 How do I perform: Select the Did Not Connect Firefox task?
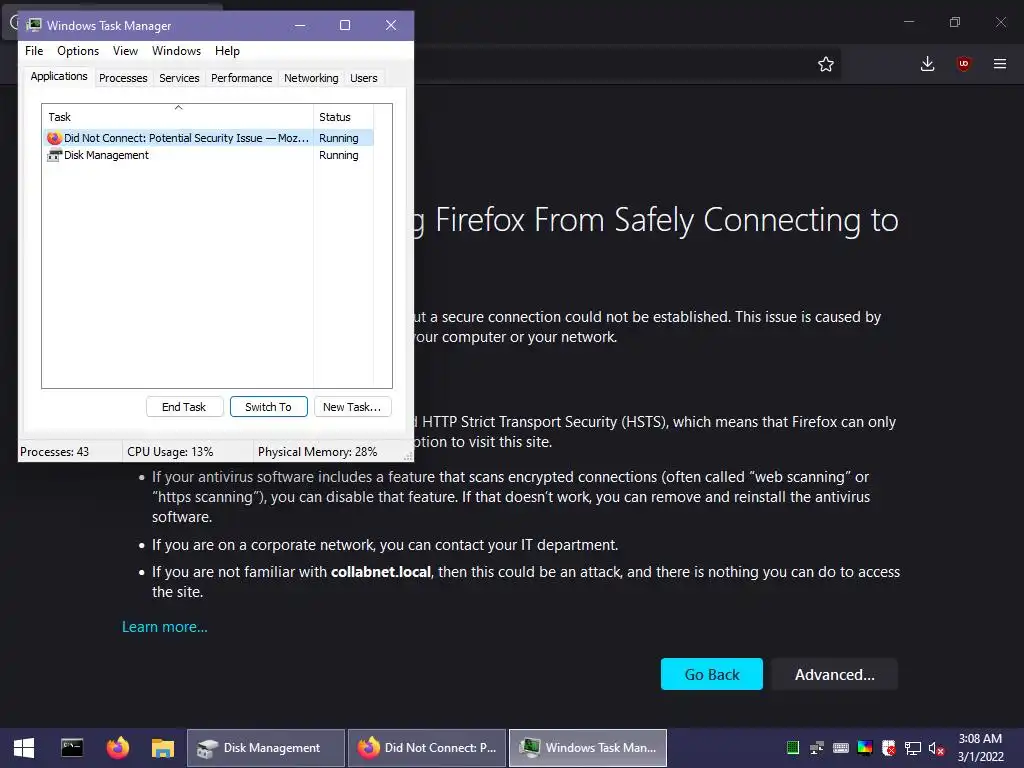point(208,138)
